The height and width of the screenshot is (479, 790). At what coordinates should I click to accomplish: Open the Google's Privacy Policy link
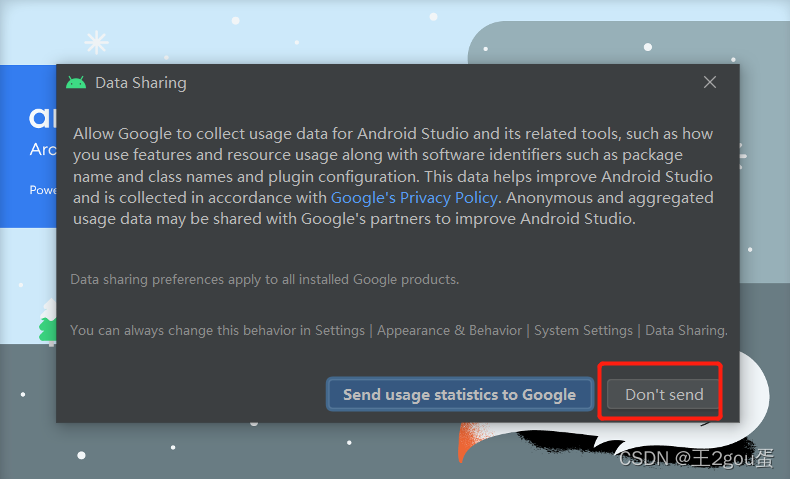pyautogui.click(x=414, y=197)
